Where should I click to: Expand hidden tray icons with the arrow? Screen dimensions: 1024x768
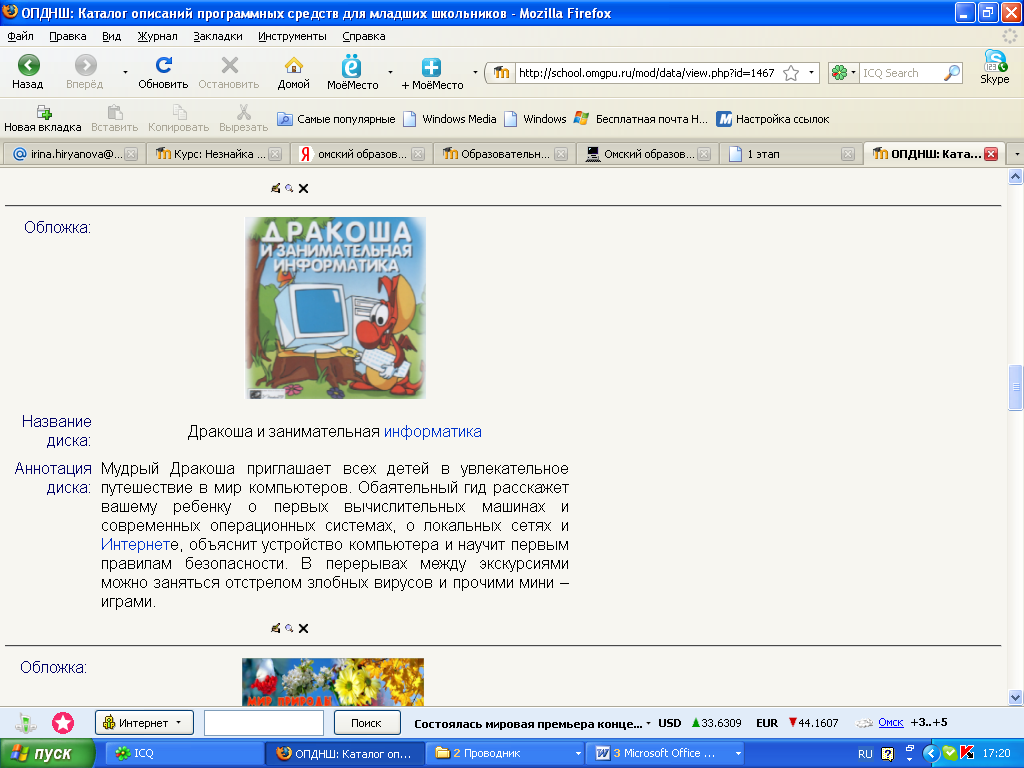pos(931,754)
